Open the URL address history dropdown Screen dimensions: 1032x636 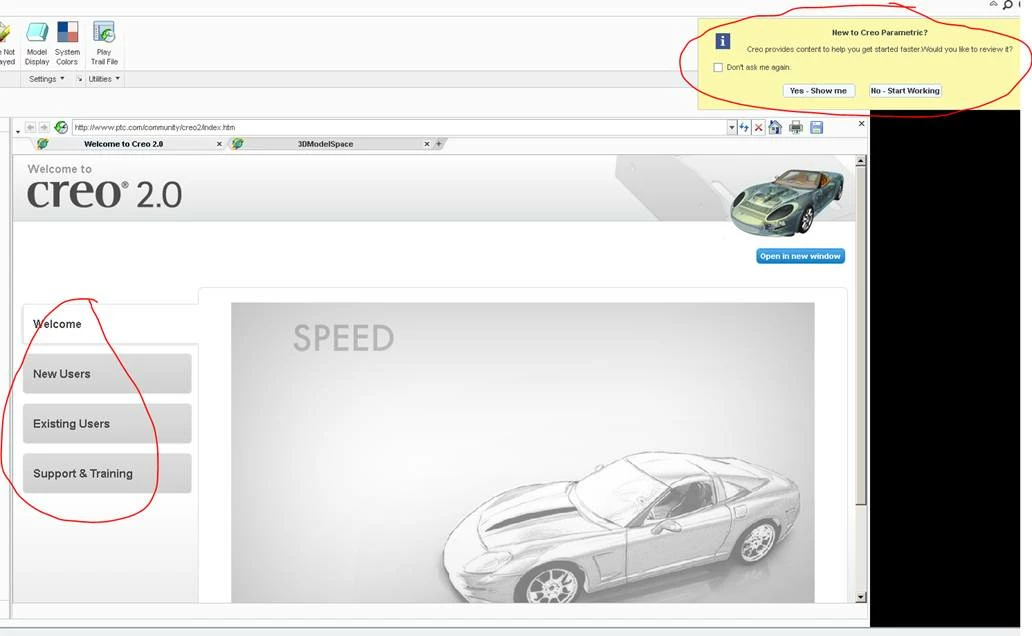732,128
